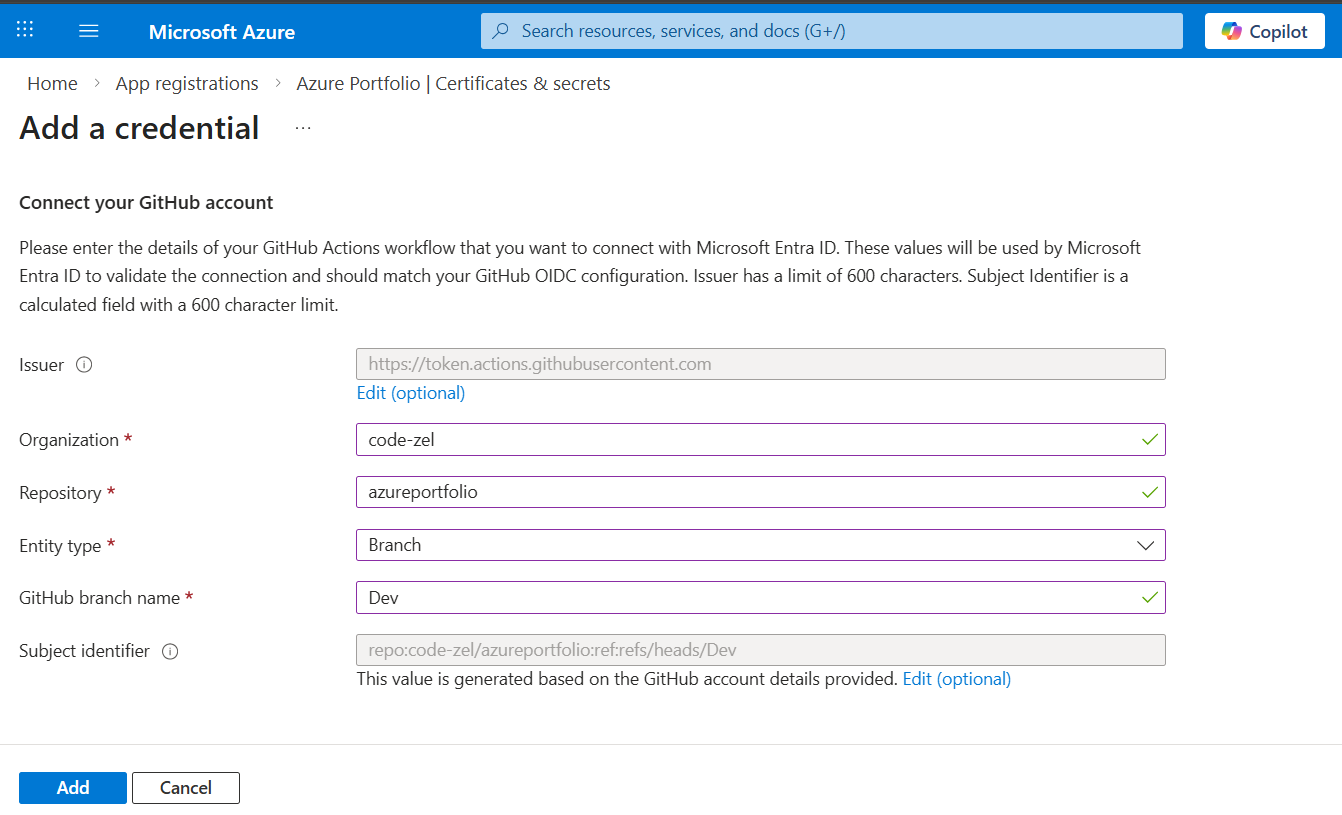The image size is (1342, 815).
Task: Return to Azure Portfolio Certificates & secrets breadcrumb
Action: pos(452,83)
